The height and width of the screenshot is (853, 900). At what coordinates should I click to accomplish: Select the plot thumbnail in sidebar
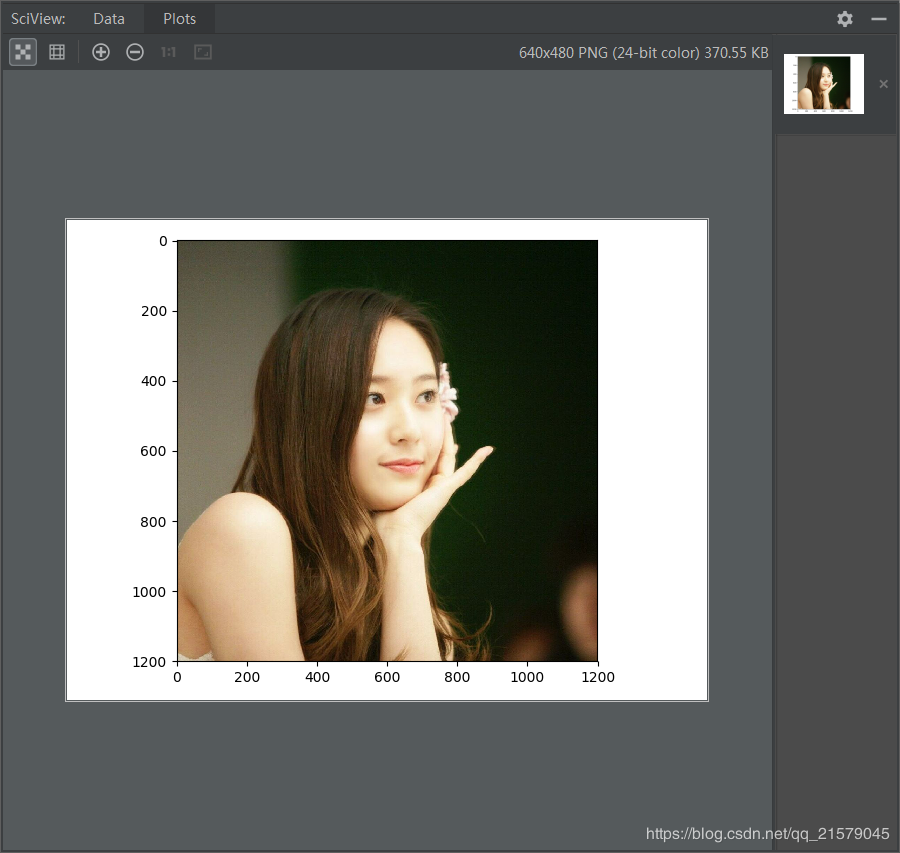[x=824, y=84]
